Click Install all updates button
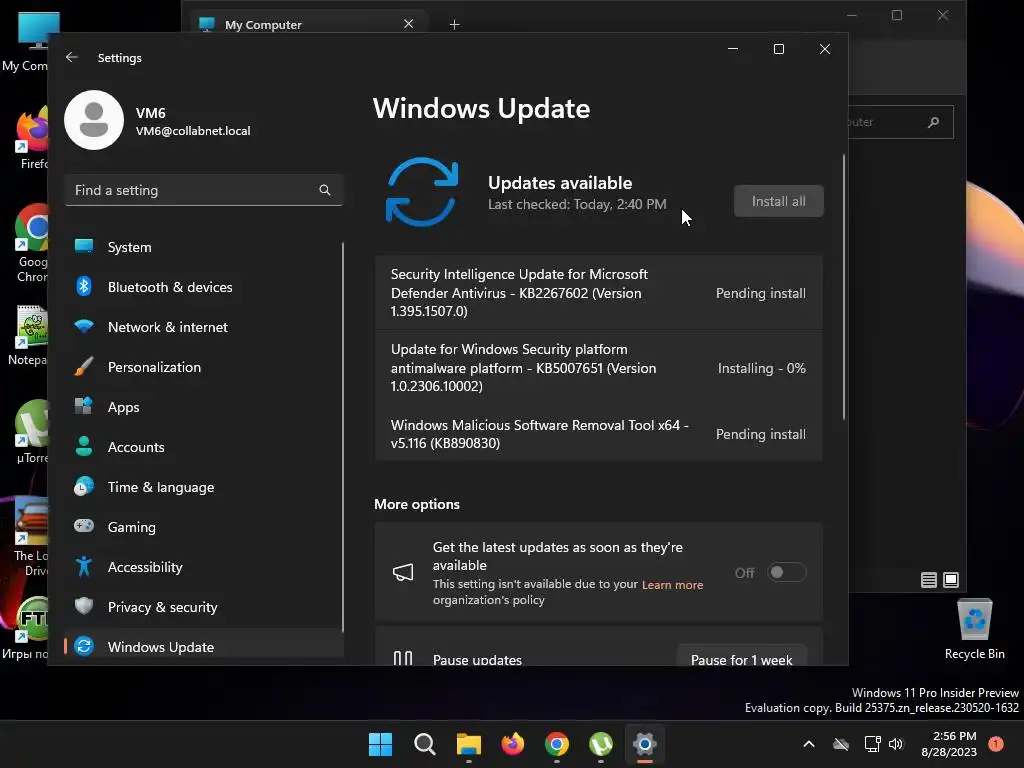The height and width of the screenshot is (768, 1024). pos(778,201)
